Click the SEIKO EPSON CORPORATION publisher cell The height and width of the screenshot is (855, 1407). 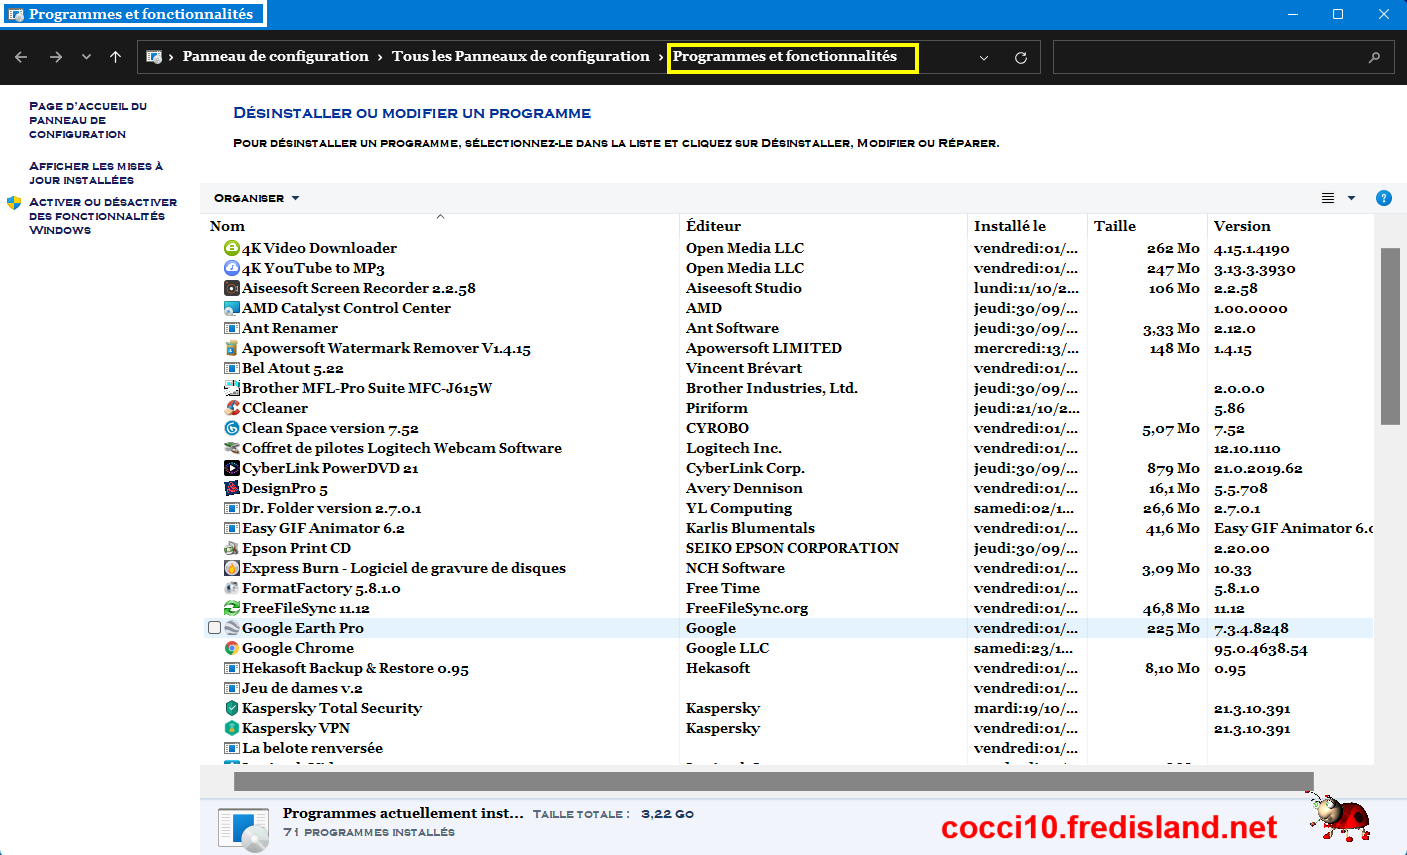click(792, 548)
